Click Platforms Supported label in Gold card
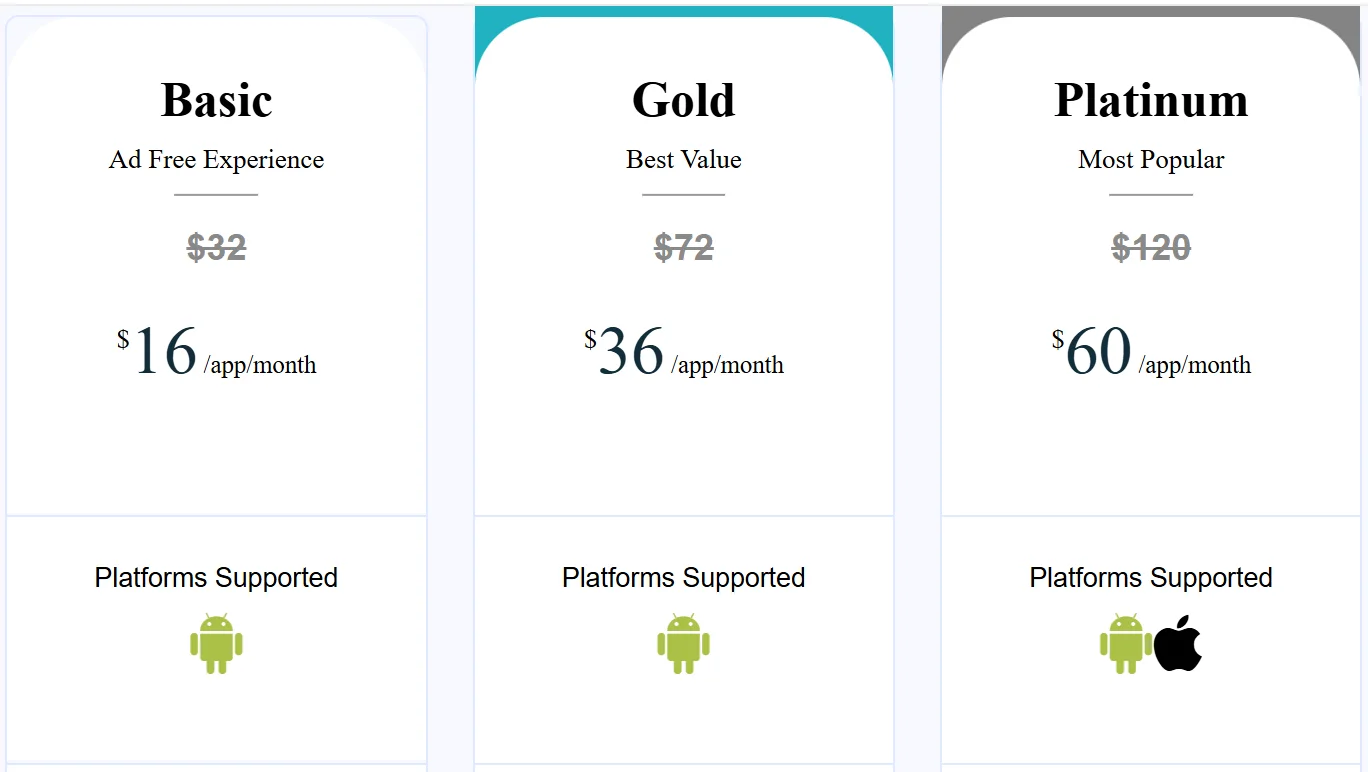Image resolution: width=1368 pixels, height=772 pixels. pos(683,578)
